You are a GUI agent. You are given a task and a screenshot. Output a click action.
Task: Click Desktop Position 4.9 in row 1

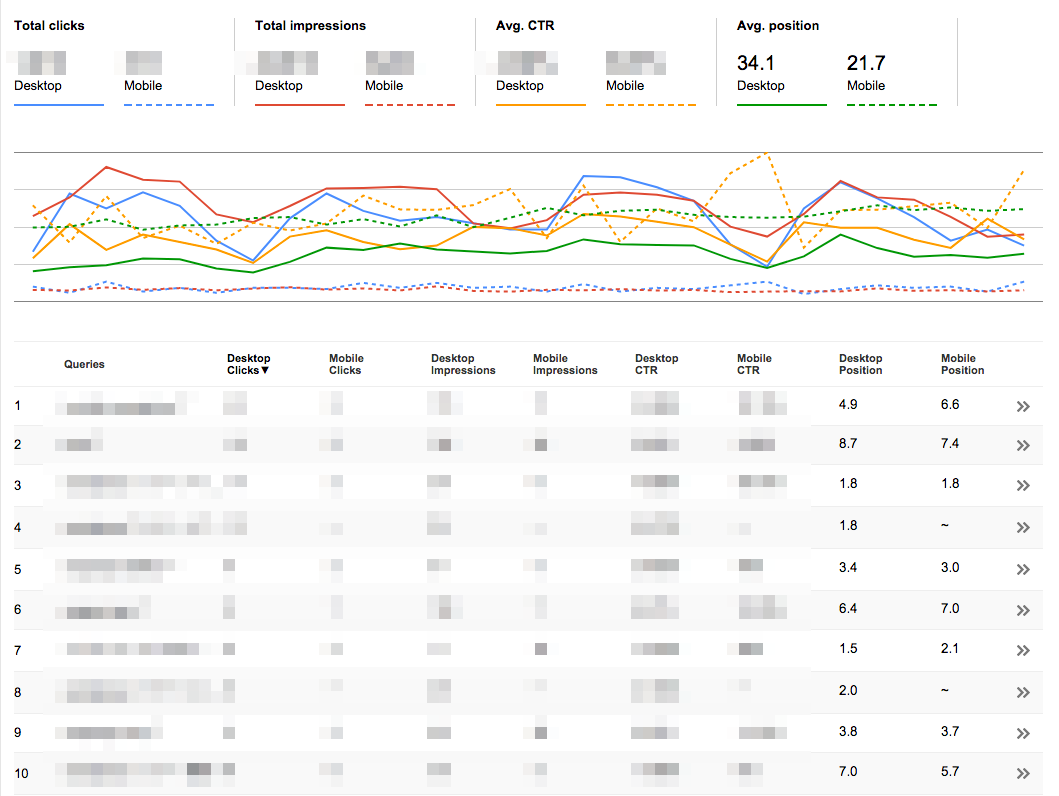pos(848,404)
